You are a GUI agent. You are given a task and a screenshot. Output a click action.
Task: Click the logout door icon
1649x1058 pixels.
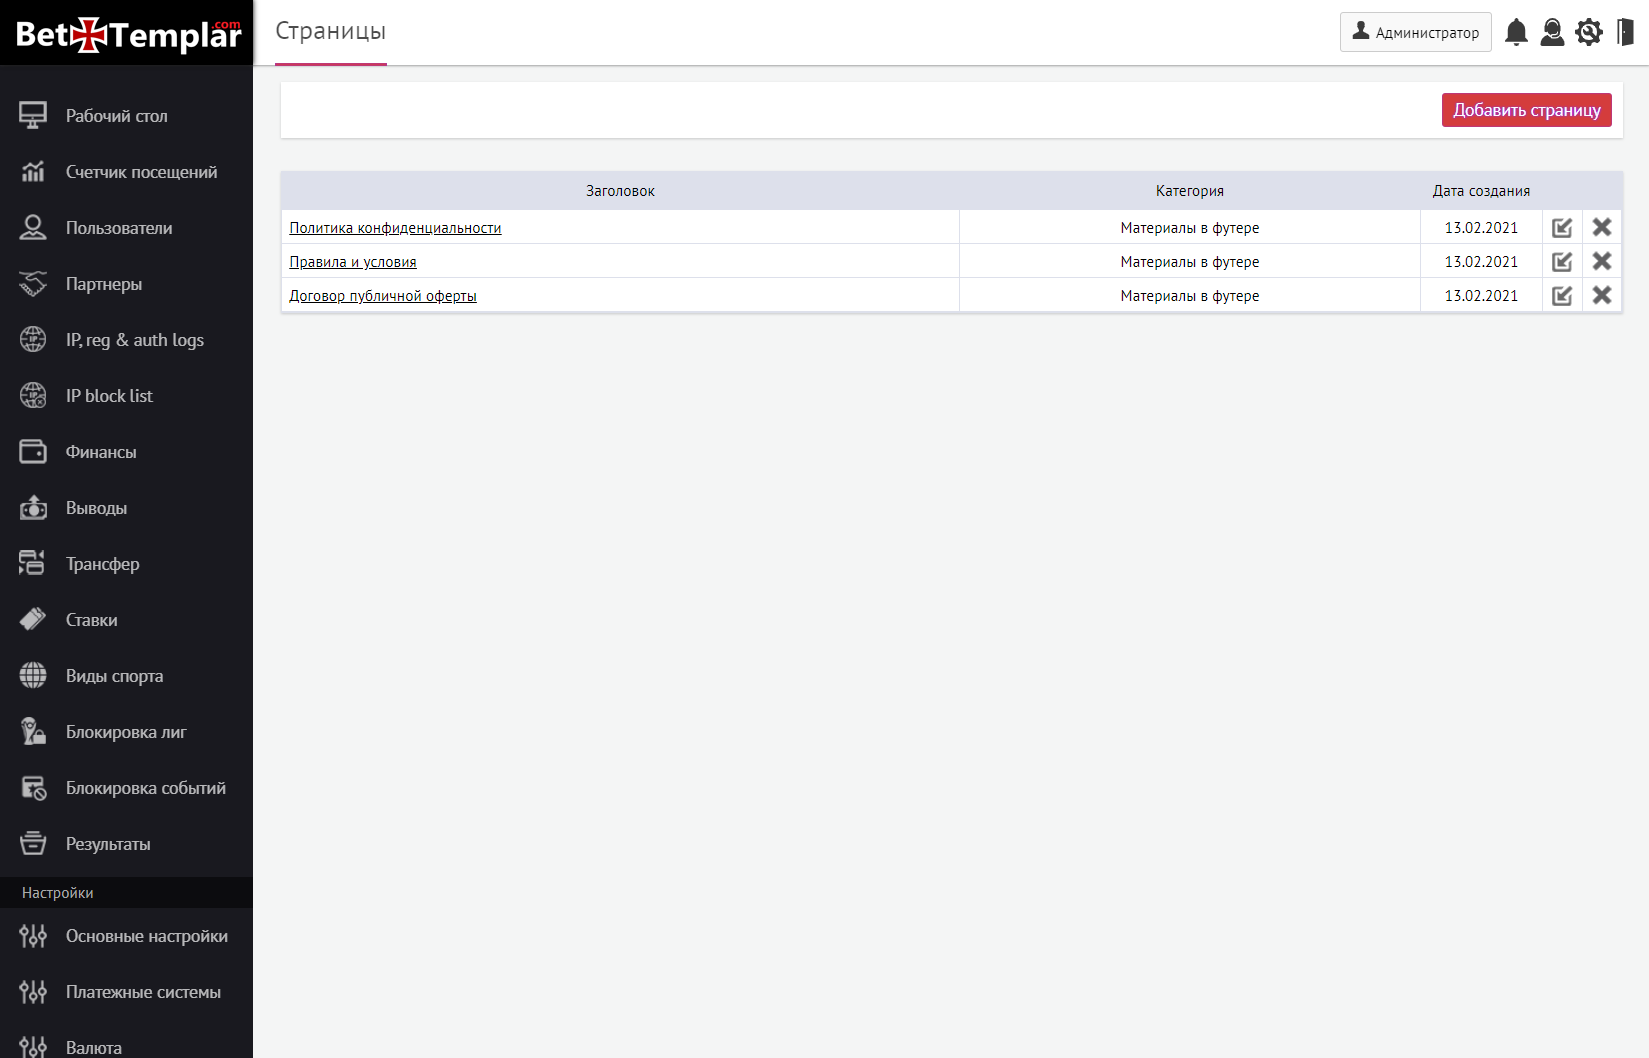pos(1625,33)
